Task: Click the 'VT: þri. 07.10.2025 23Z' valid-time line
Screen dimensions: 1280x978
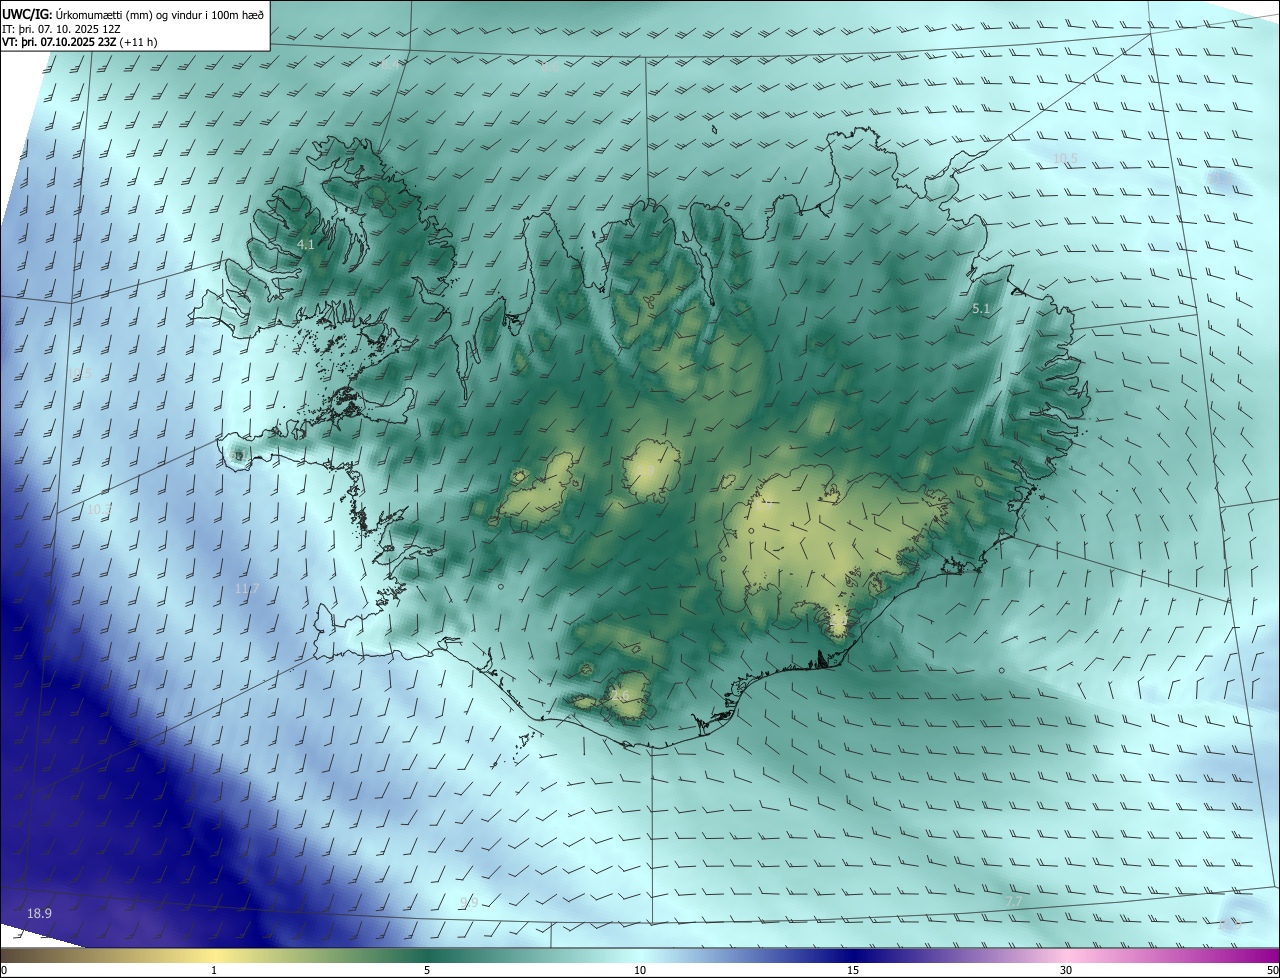Action: pyautogui.click(x=80, y=42)
